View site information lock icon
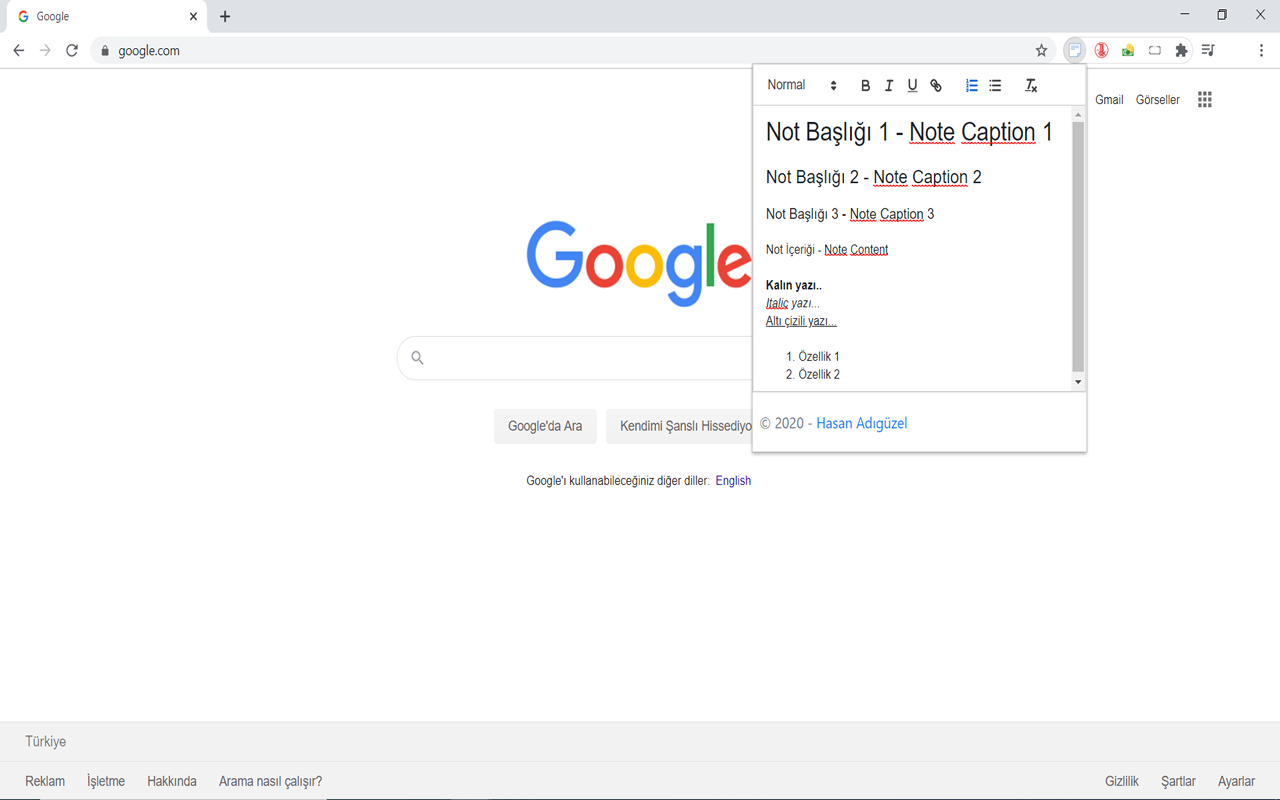Image resolution: width=1280 pixels, height=800 pixels. (104, 50)
